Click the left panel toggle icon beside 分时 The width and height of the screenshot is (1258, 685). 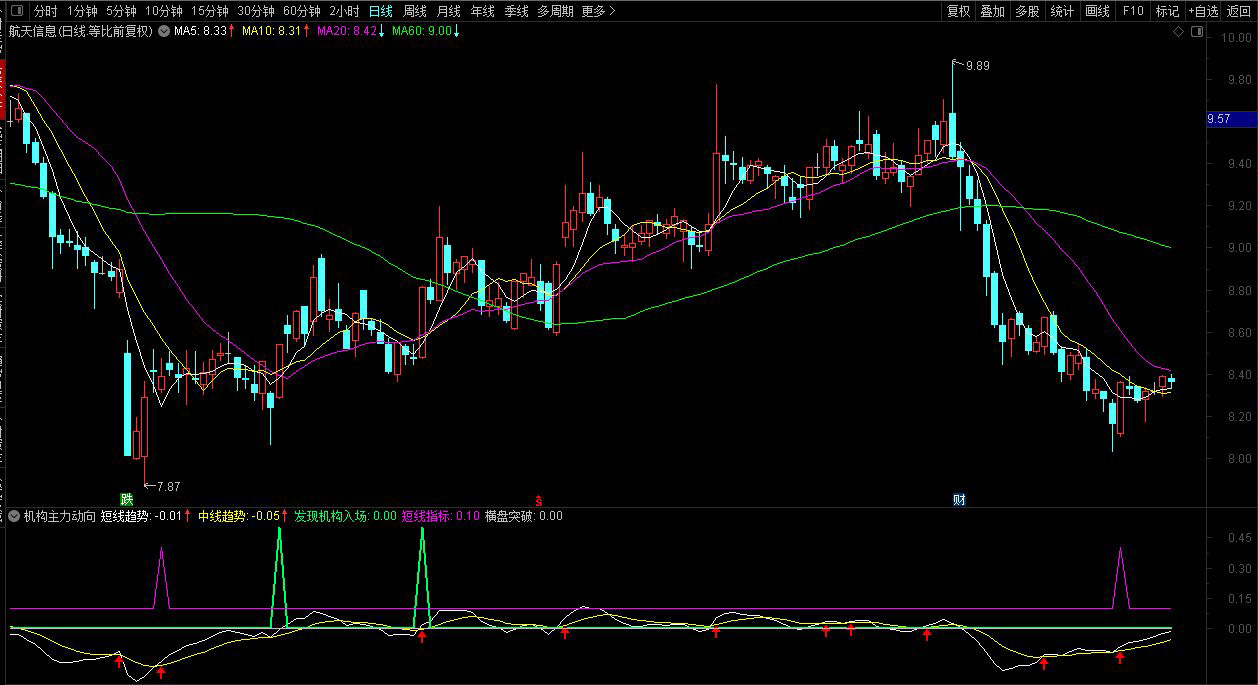coord(17,12)
